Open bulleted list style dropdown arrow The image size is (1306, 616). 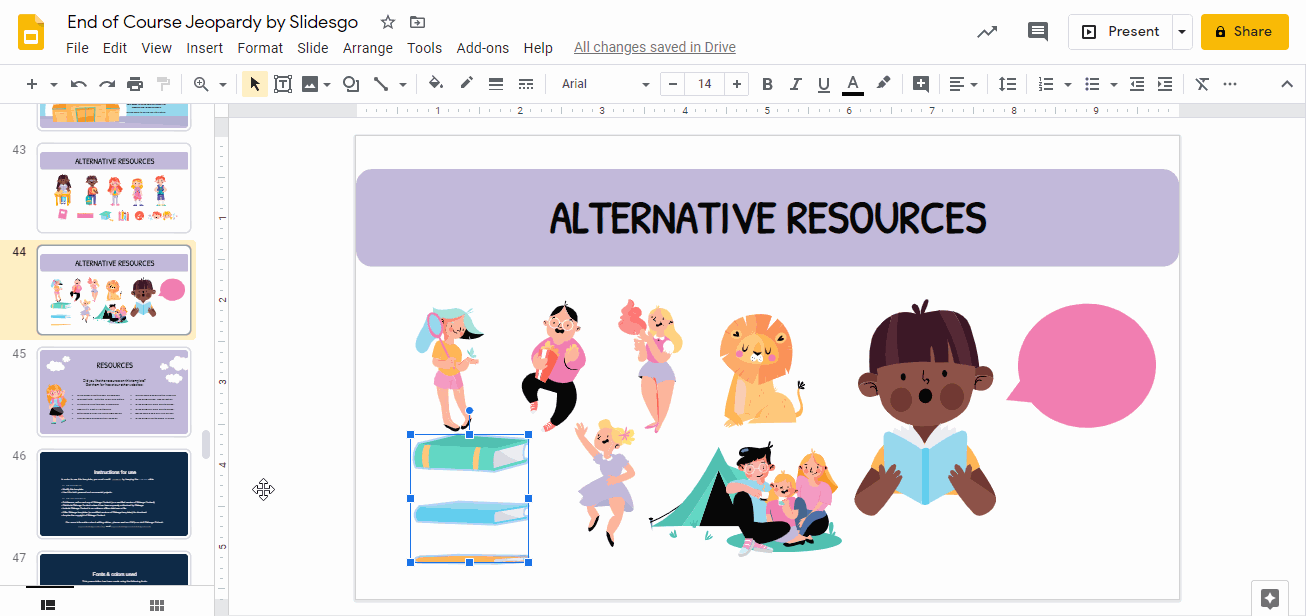[x=1115, y=85]
